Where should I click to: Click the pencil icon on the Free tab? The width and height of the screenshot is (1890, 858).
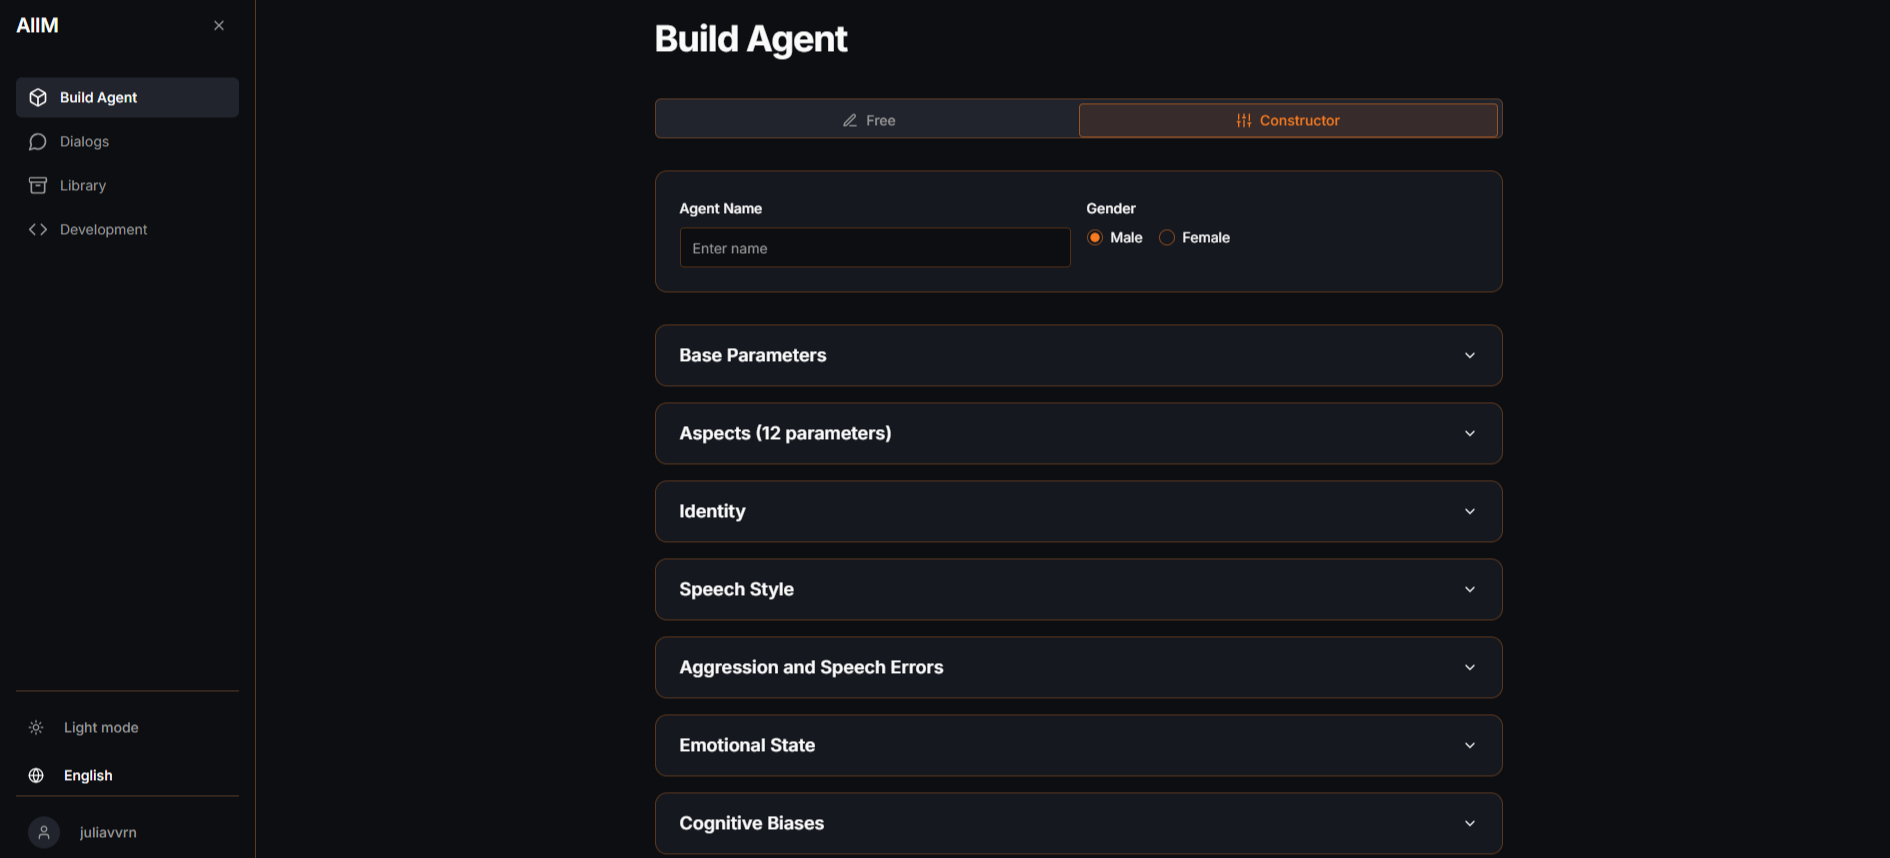[x=850, y=120]
